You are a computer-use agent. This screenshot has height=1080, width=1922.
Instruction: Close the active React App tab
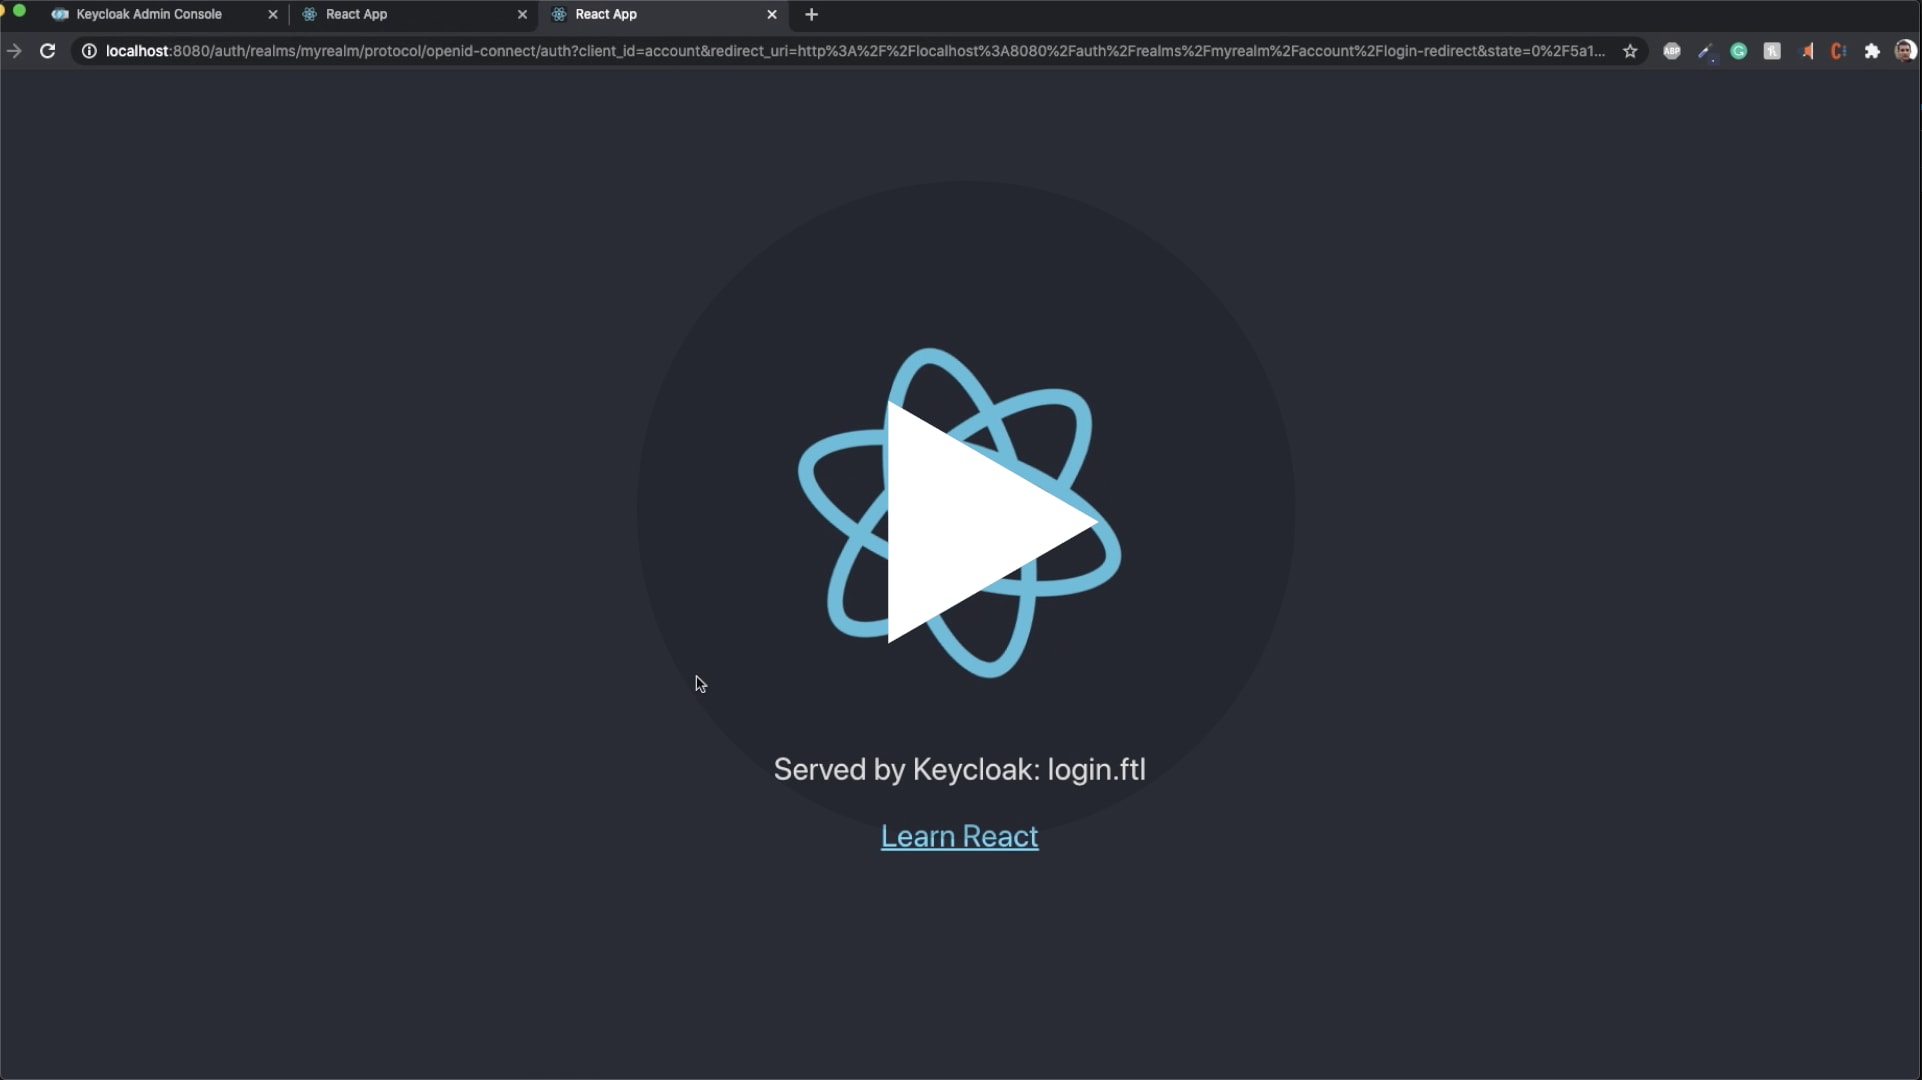point(772,15)
